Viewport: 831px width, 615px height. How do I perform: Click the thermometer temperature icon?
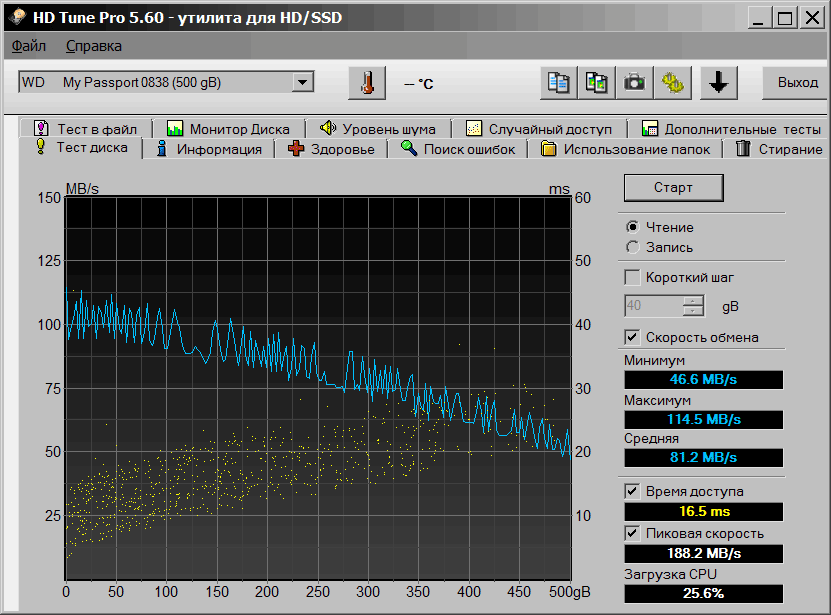coord(367,83)
